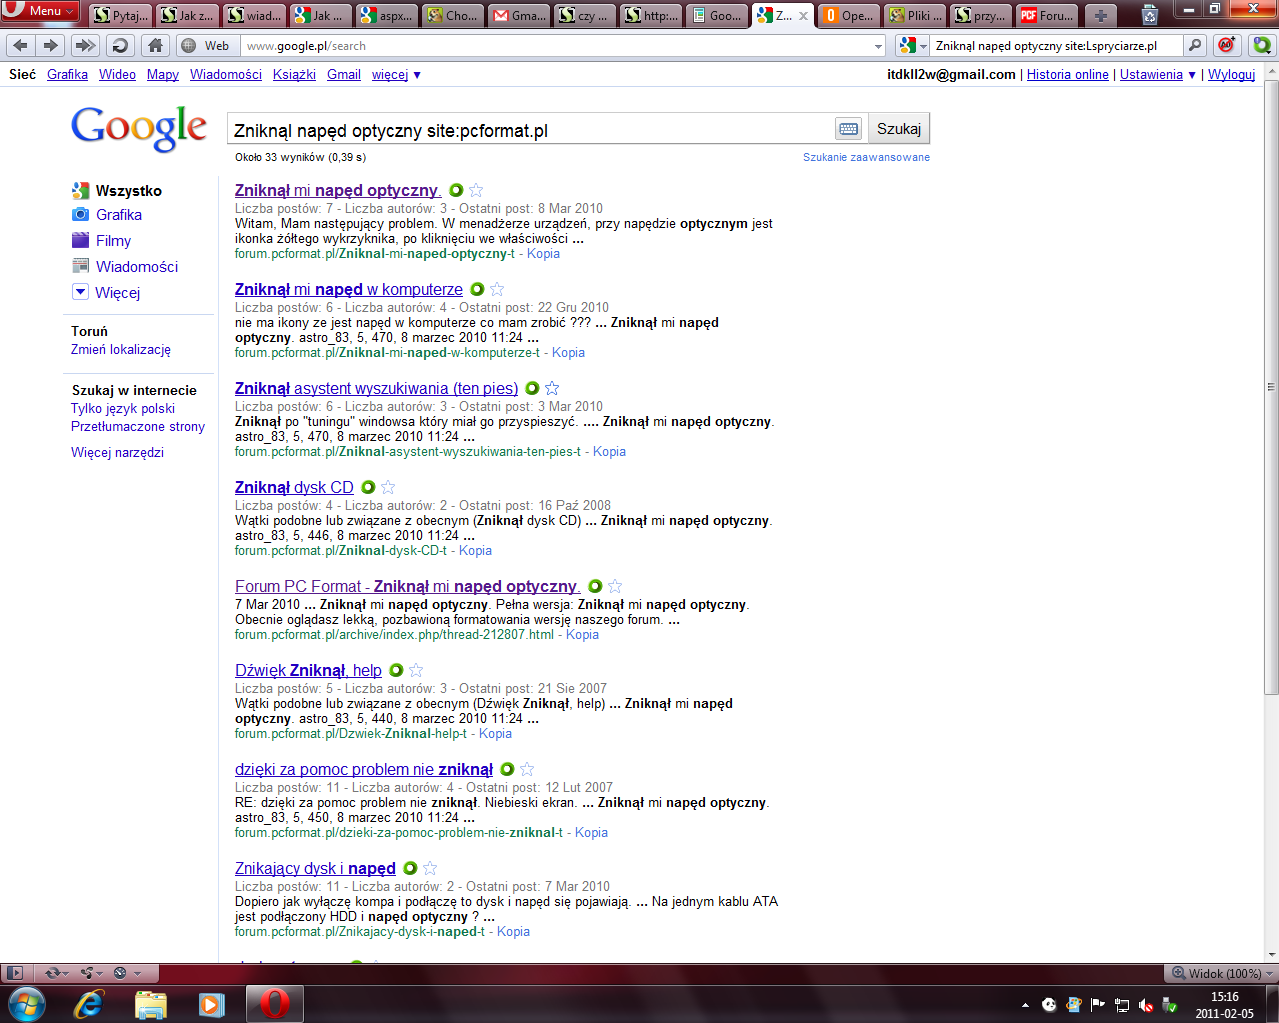
Task: Click the Fast Forward double-arrow button
Action: click(86, 46)
